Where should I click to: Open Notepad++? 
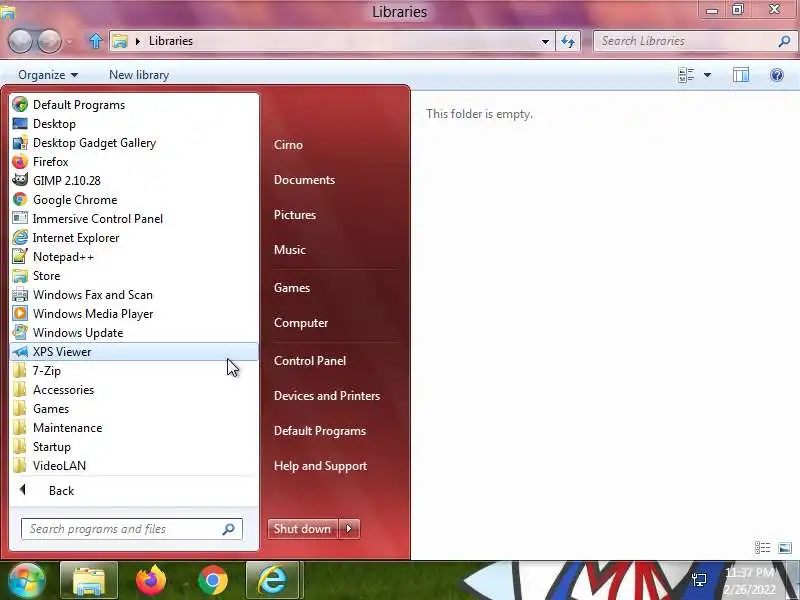pyautogui.click(x=134, y=257)
